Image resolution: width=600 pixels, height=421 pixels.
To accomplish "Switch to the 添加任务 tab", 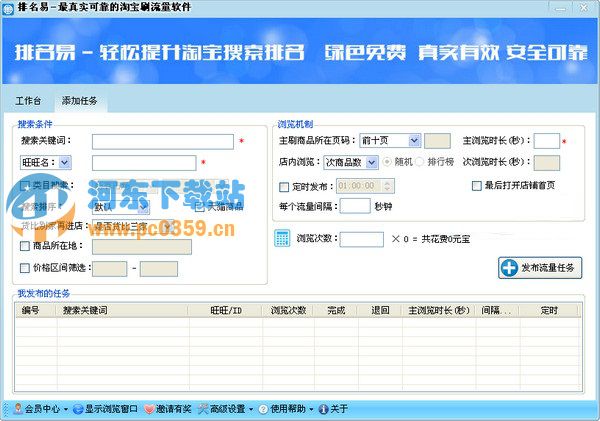I will [x=80, y=101].
